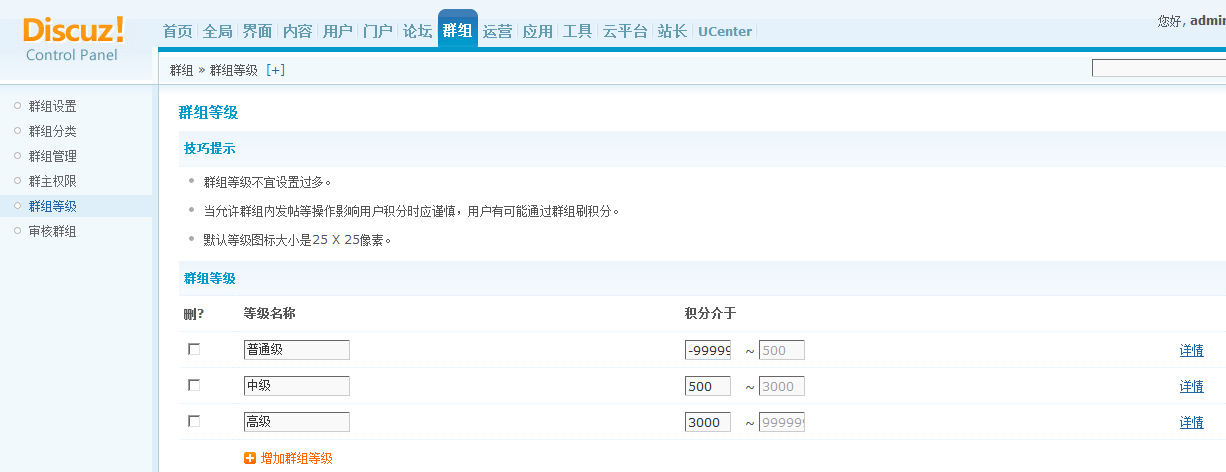Open 详情 link for 普通级 level

(1191, 350)
